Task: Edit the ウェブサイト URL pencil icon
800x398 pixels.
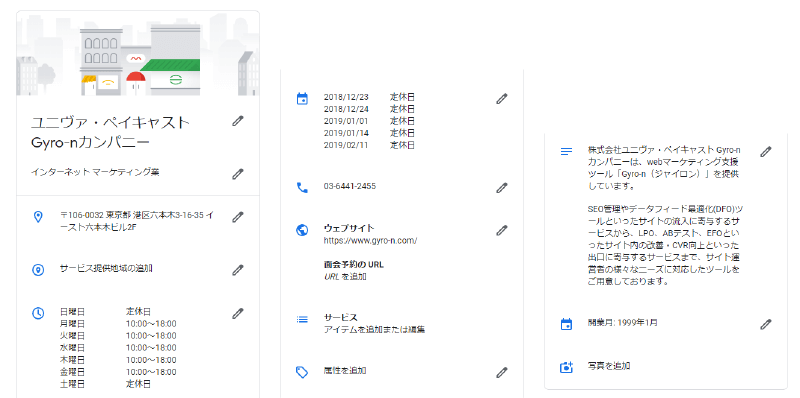Action: 502,230
